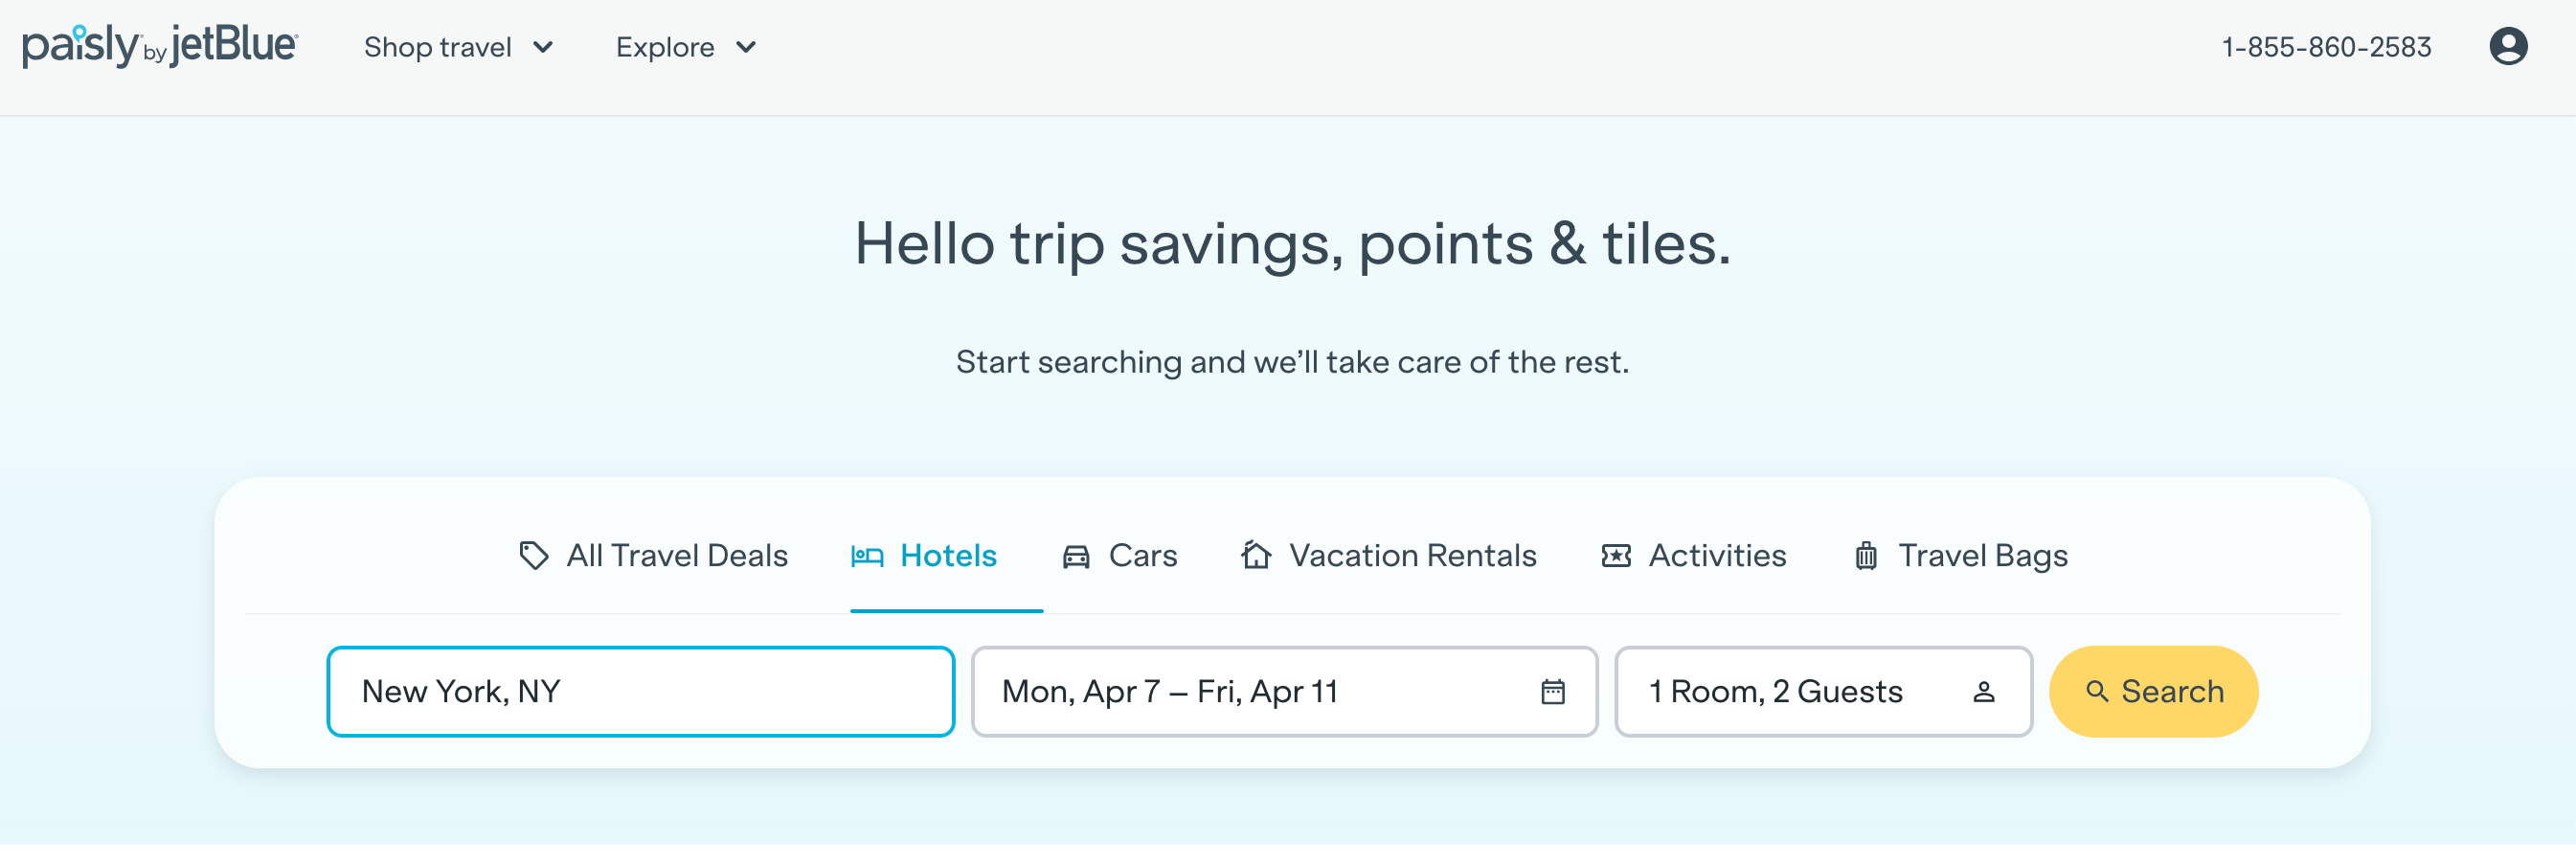This screenshot has height=866, width=2576.
Task: Click the New York, NY destination field
Action: pos(640,692)
